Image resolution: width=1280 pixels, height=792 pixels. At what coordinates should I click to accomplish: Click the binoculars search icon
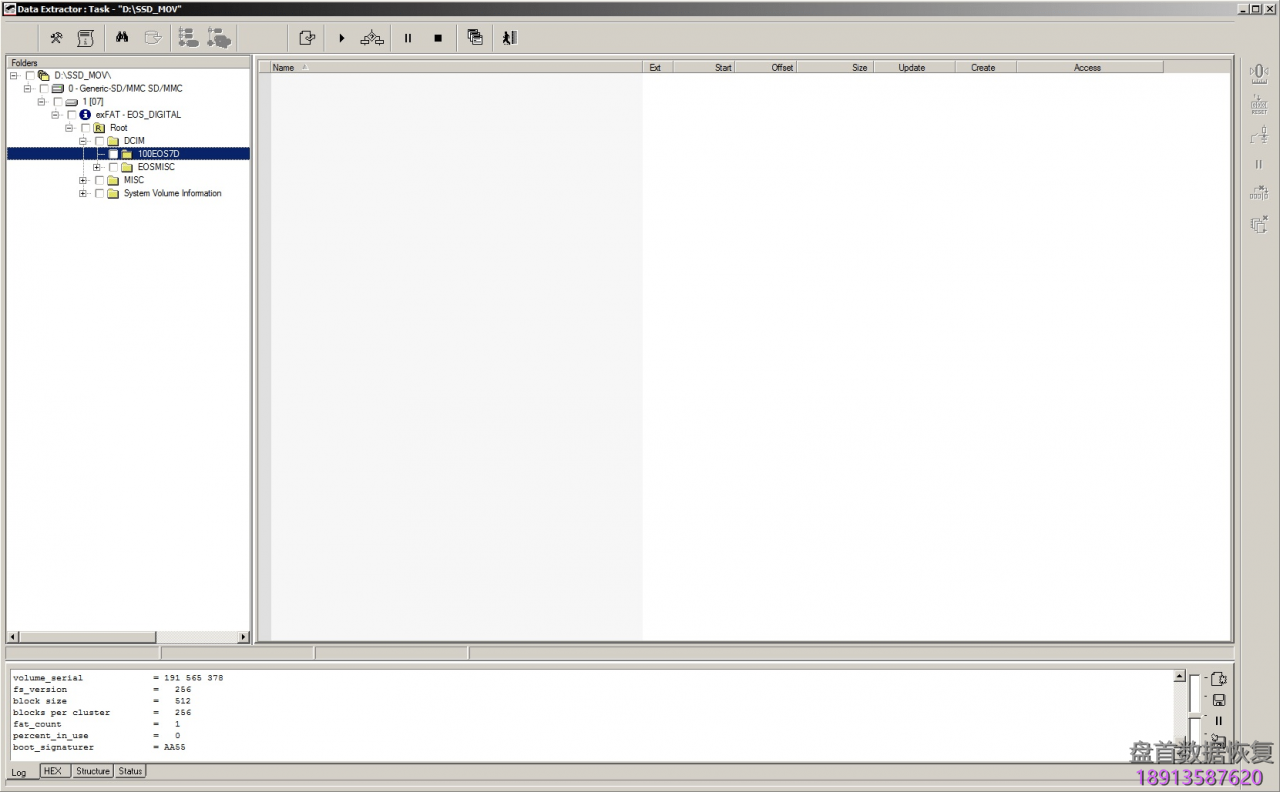pos(122,38)
